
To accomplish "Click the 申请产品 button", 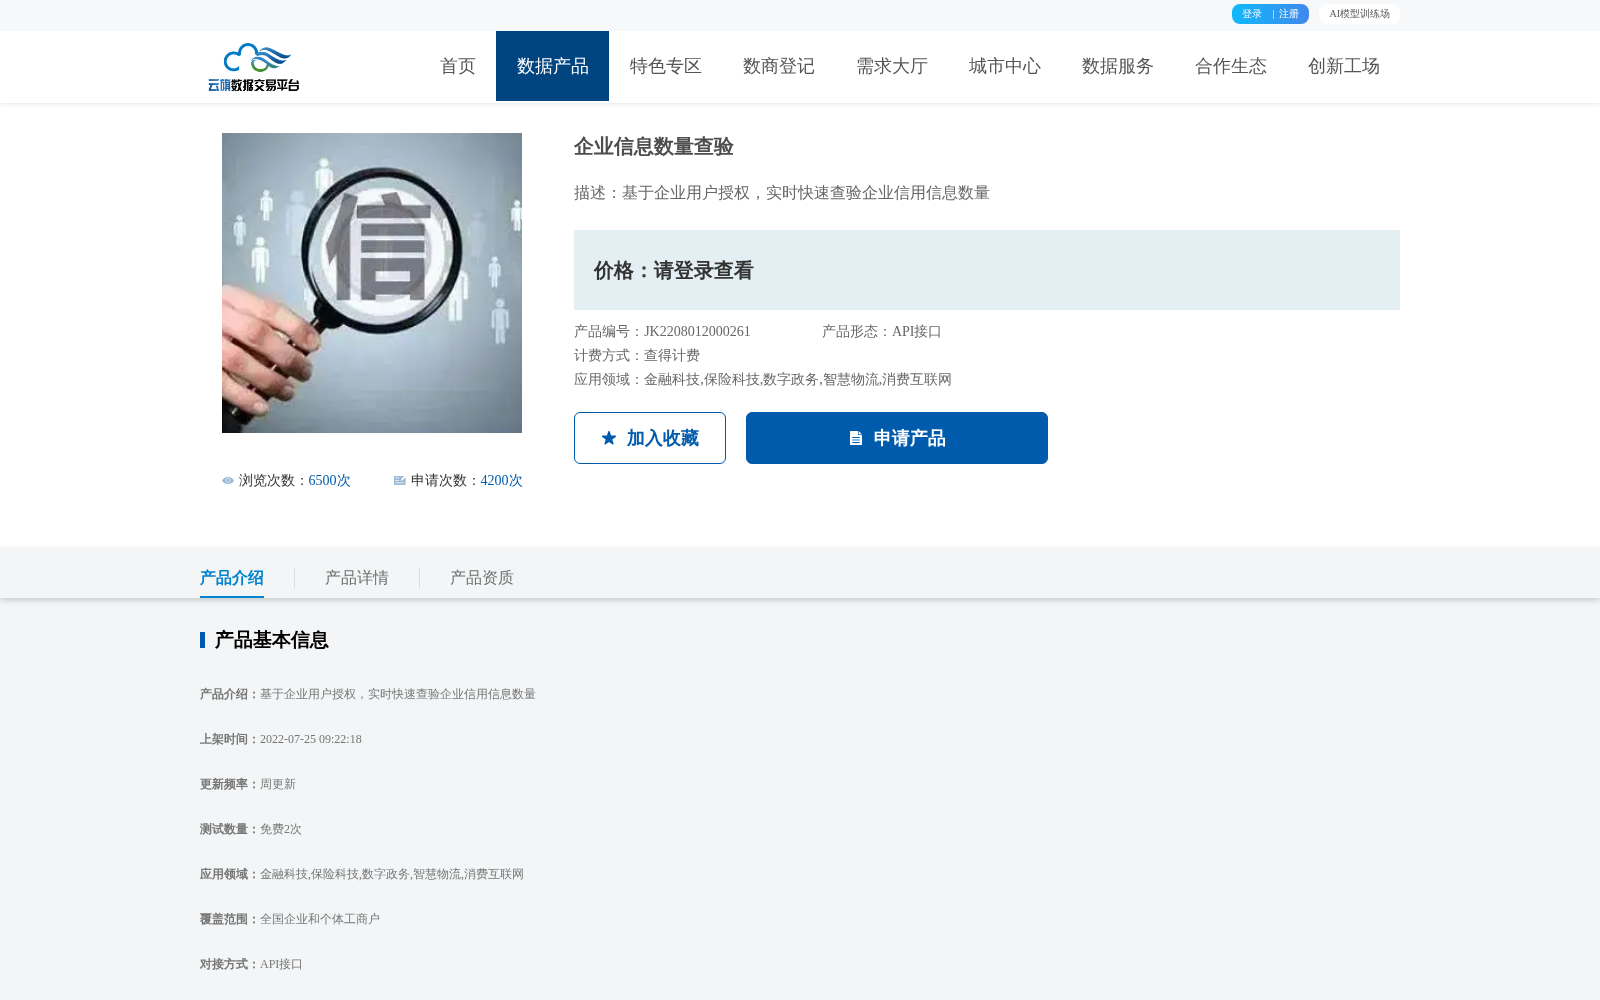I will [897, 438].
